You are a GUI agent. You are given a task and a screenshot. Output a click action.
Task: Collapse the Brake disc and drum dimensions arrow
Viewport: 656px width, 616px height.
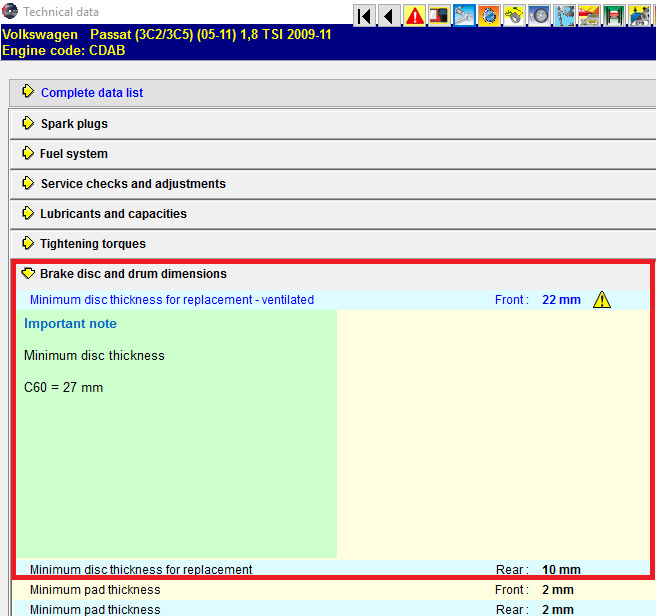(x=28, y=273)
